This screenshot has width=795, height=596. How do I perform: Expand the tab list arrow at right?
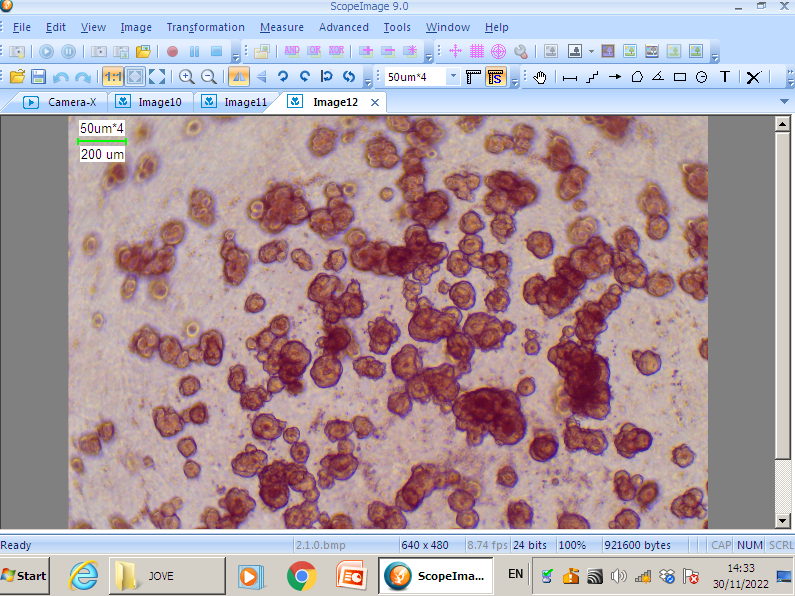tap(784, 102)
